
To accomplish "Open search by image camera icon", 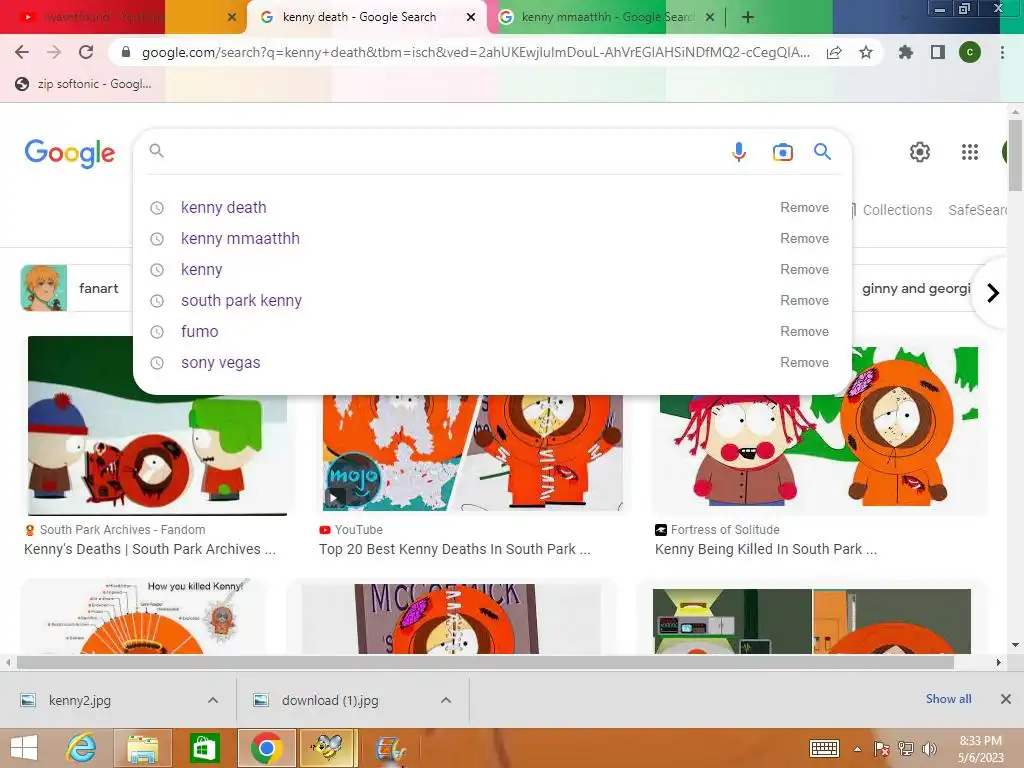I will (x=782, y=152).
